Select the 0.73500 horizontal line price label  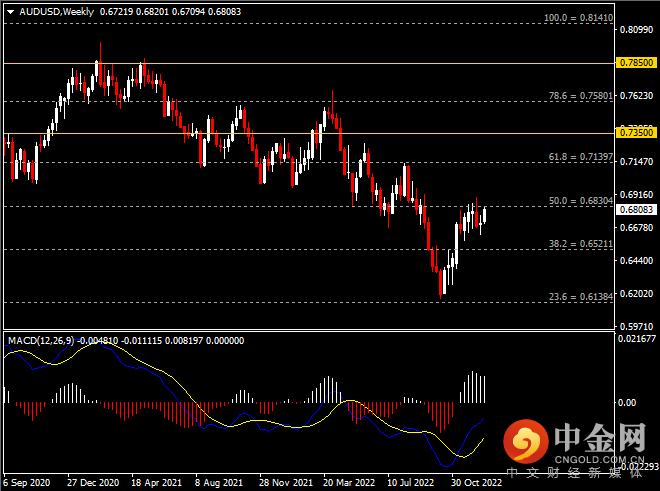click(x=636, y=132)
